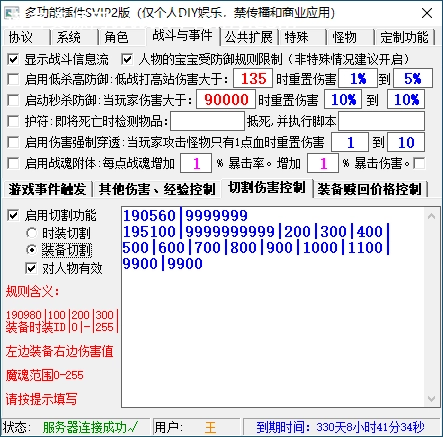This screenshot has width=443, height=437.
Task: Enable 启用低杀高防御 checkbox
Action: pyautogui.click(x=13, y=79)
